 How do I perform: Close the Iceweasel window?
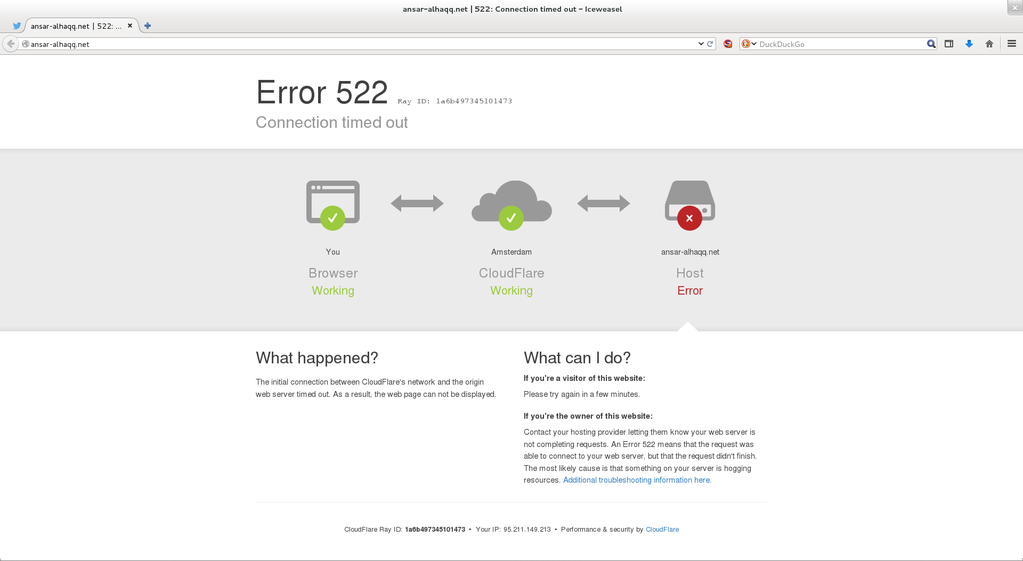[1014, 8]
